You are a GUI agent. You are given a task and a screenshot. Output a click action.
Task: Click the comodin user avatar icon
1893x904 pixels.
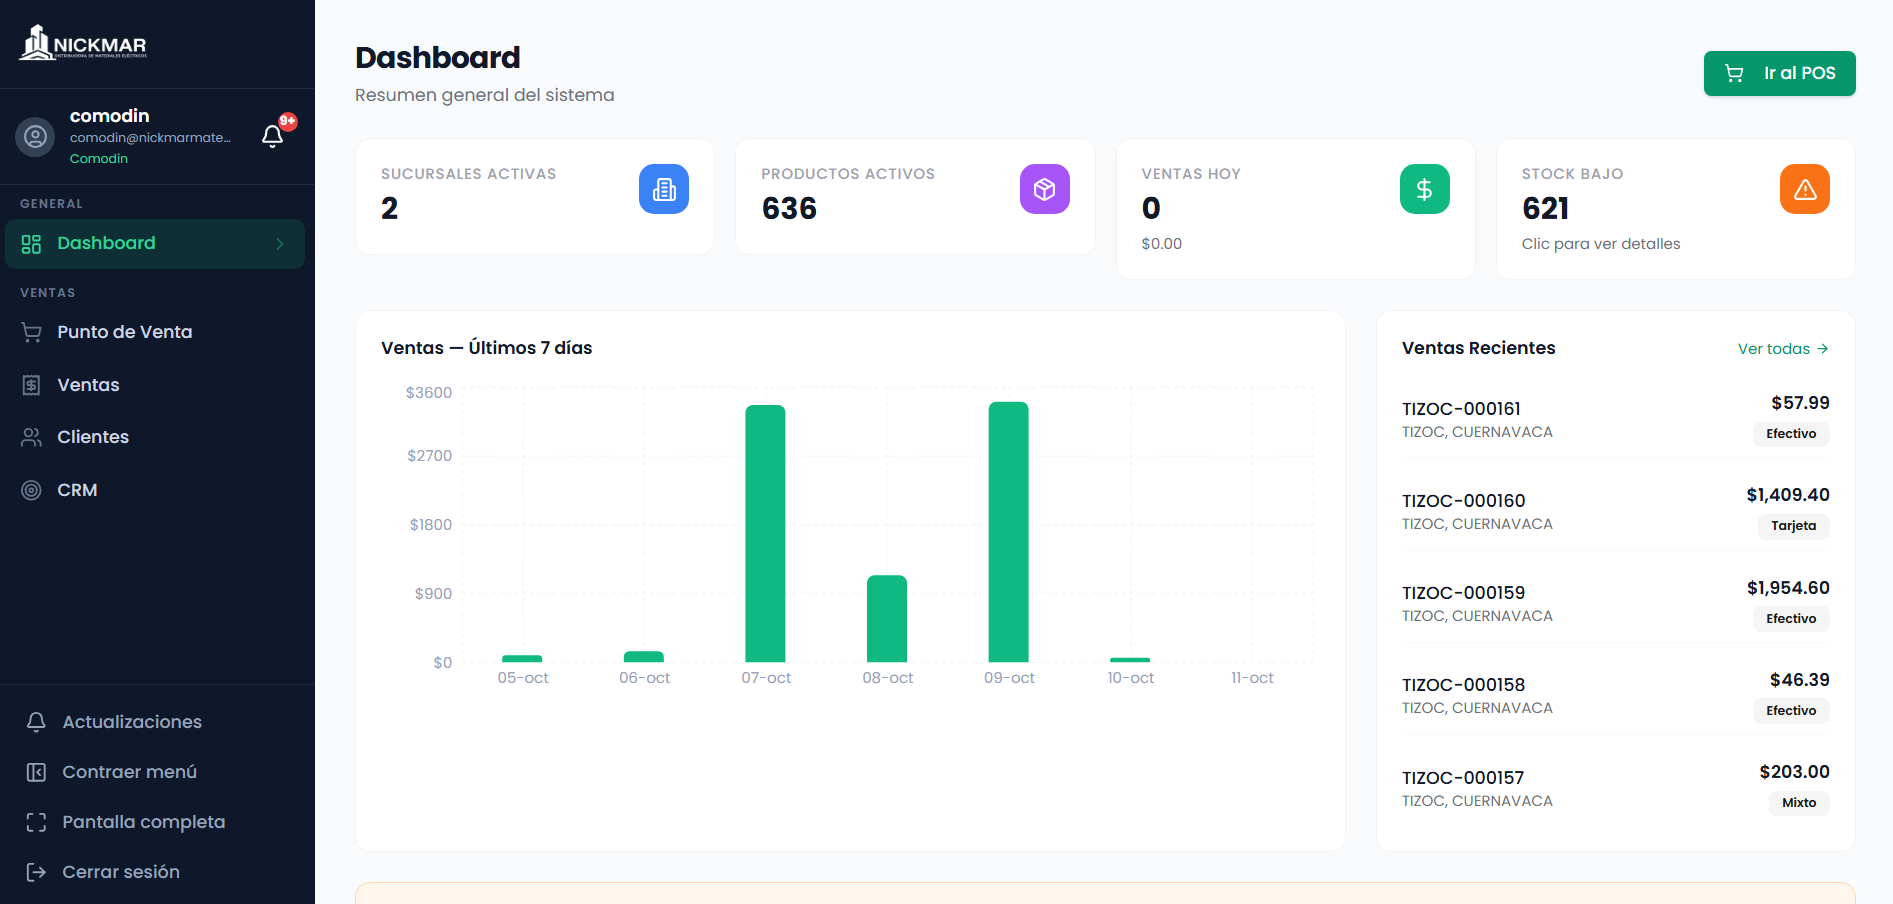tap(35, 136)
